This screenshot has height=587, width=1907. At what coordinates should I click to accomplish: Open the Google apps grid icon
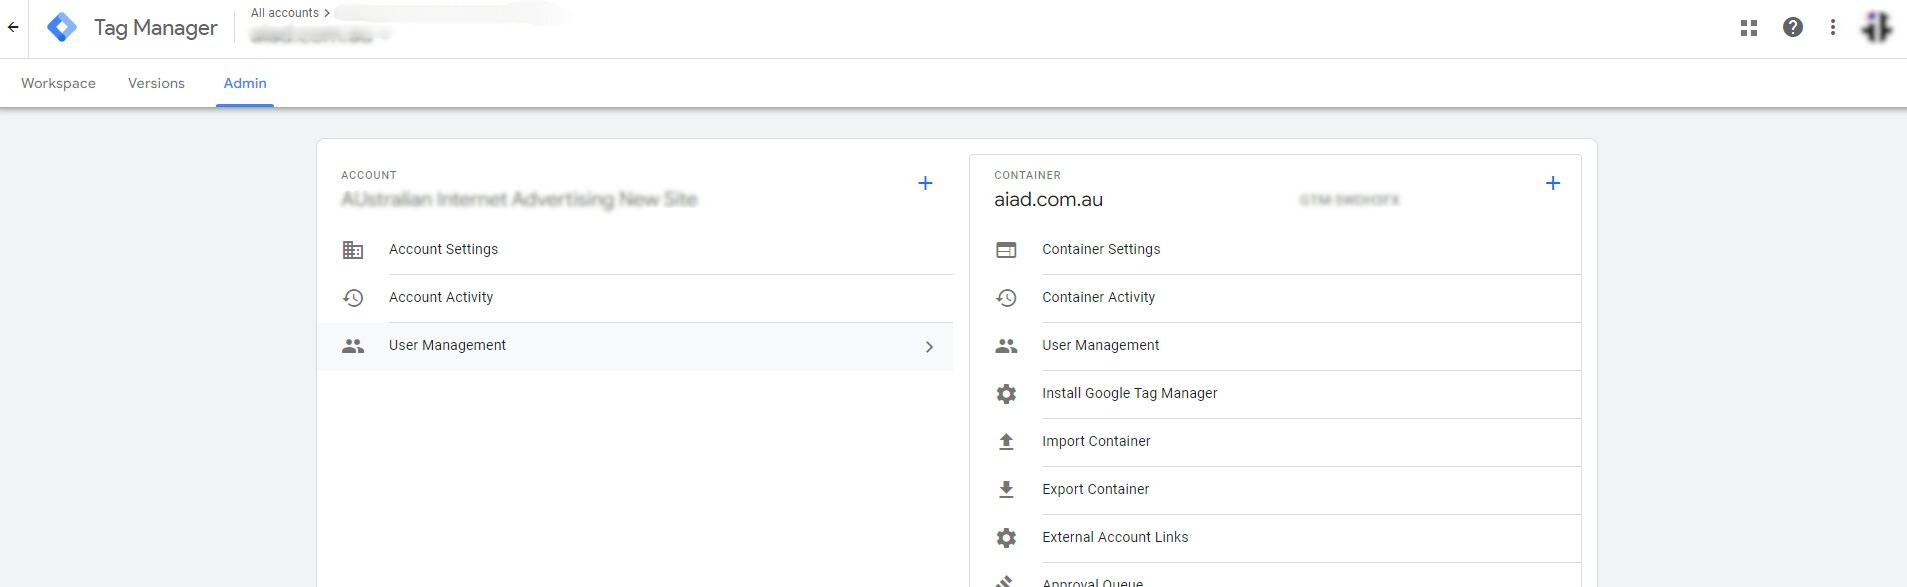(1748, 28)
